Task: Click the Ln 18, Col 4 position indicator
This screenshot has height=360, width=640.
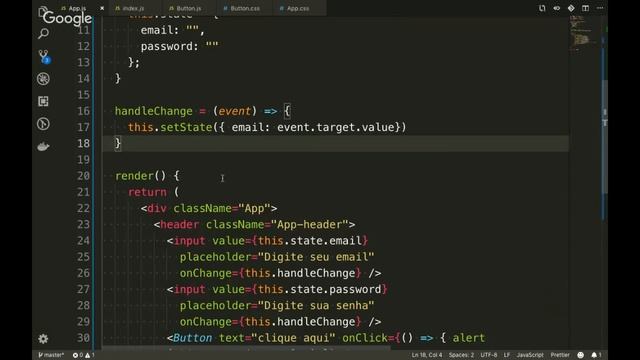Action: pos(427,355)
